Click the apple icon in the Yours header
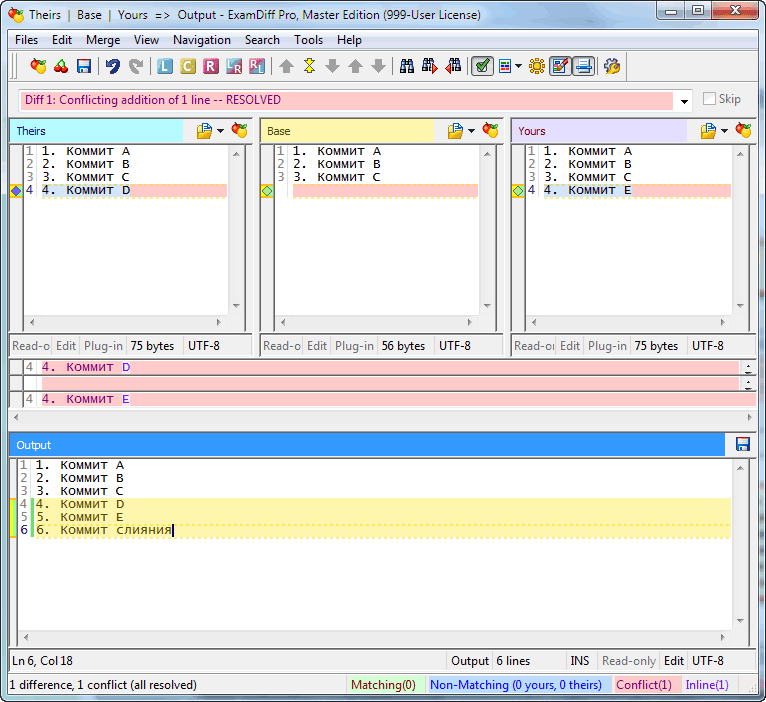The image size is (766, 702). pos(744,130)
